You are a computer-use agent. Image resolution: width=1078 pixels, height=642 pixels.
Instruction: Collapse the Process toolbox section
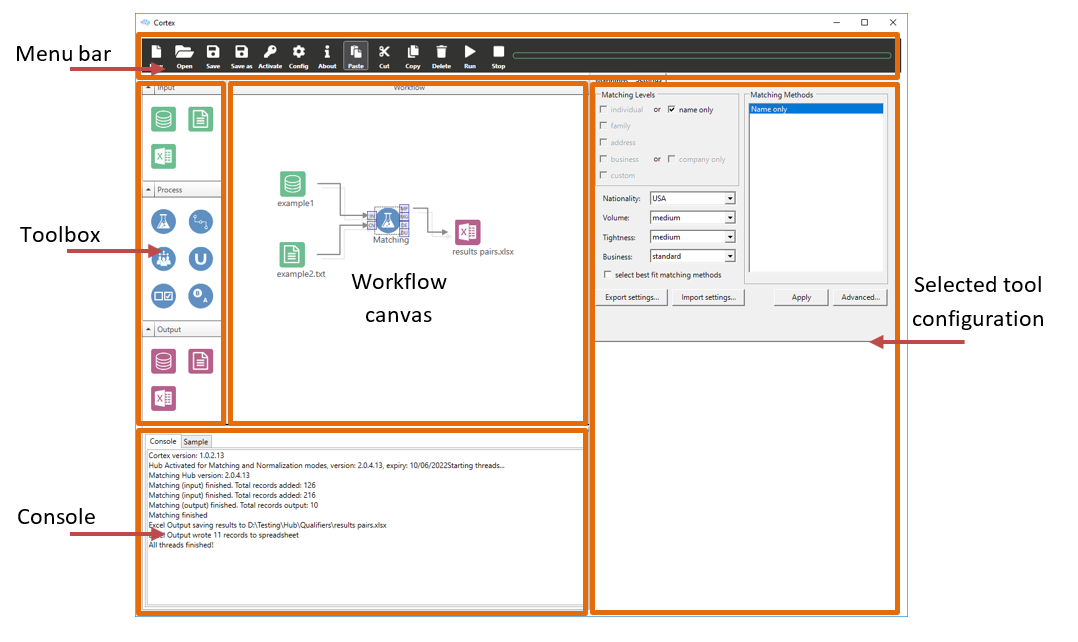click(148, 190)
